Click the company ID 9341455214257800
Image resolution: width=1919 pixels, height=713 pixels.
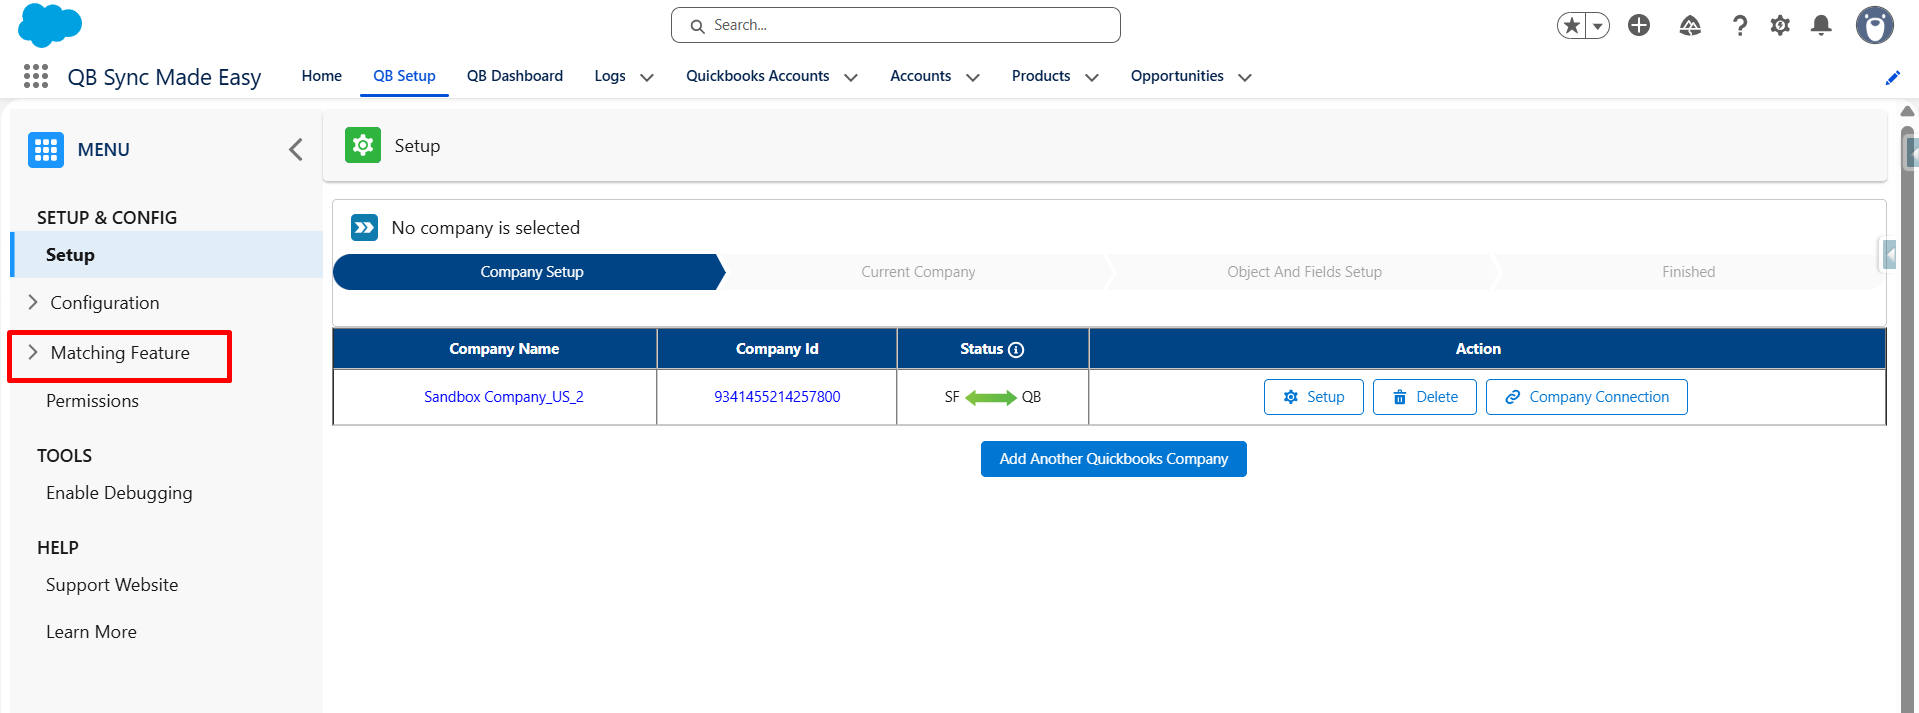pyautogui.click(x=777, y=397)
